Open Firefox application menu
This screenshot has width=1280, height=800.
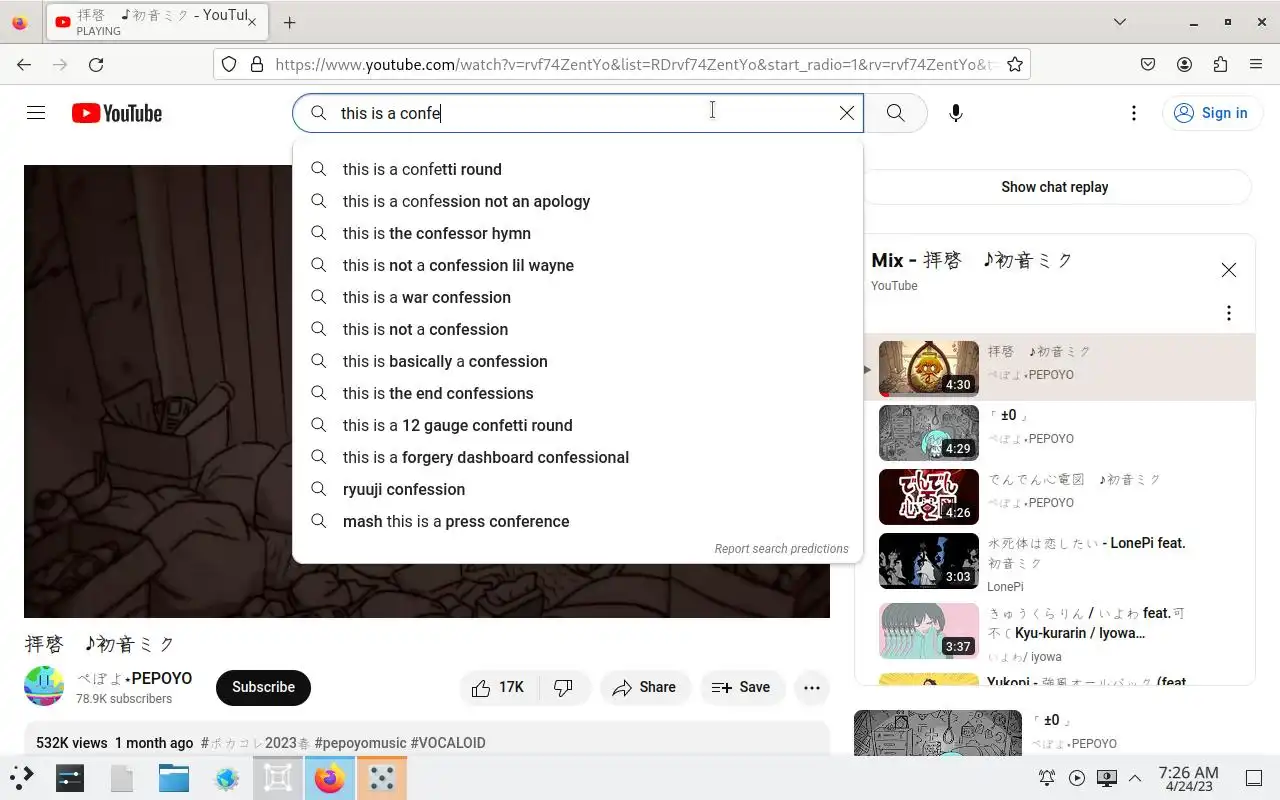(x=1256, y=64)
